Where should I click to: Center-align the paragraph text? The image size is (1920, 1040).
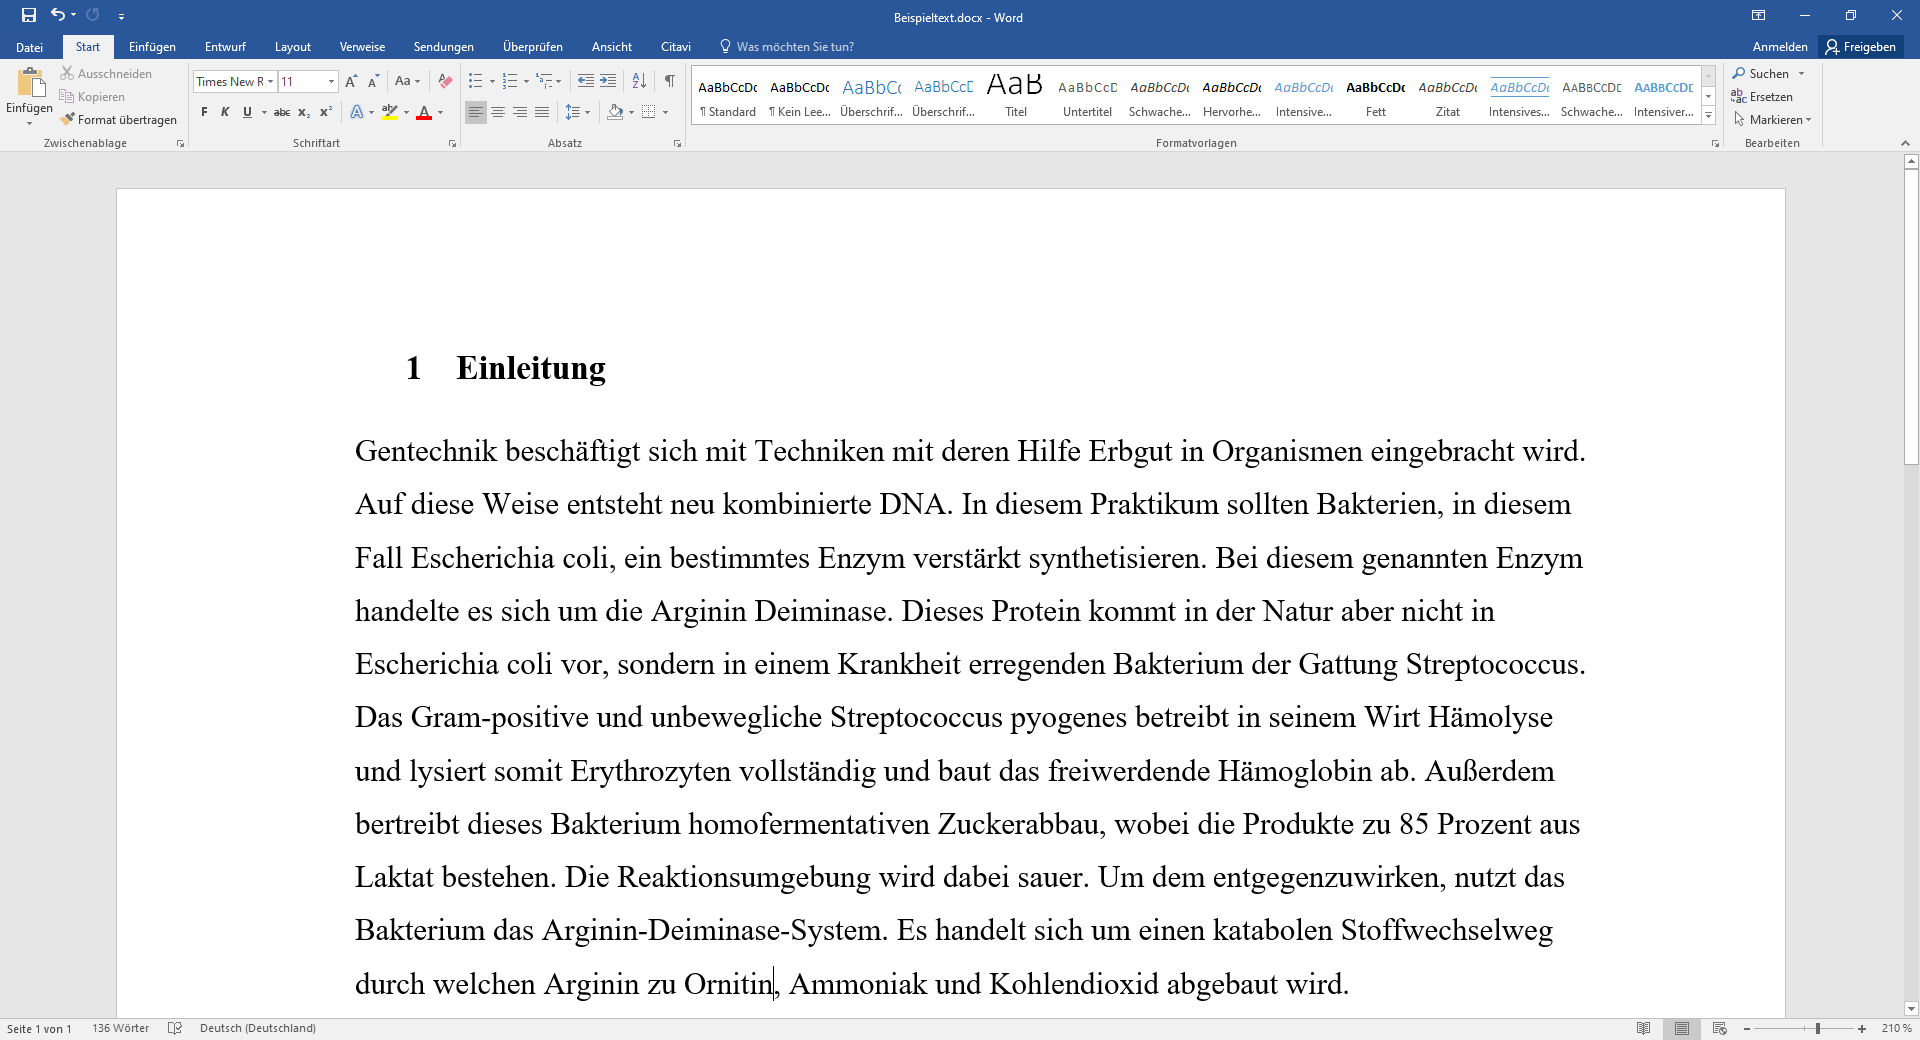498,113
